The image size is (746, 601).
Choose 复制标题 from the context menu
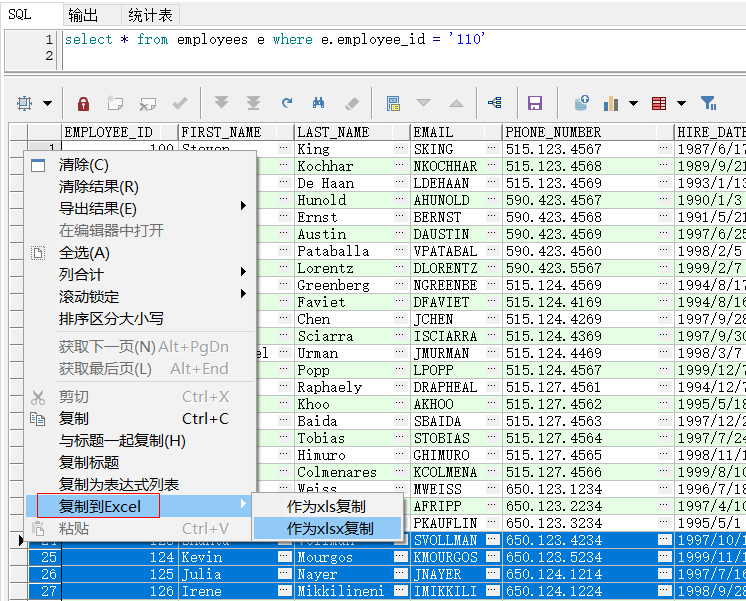click(x=138, y=463)
